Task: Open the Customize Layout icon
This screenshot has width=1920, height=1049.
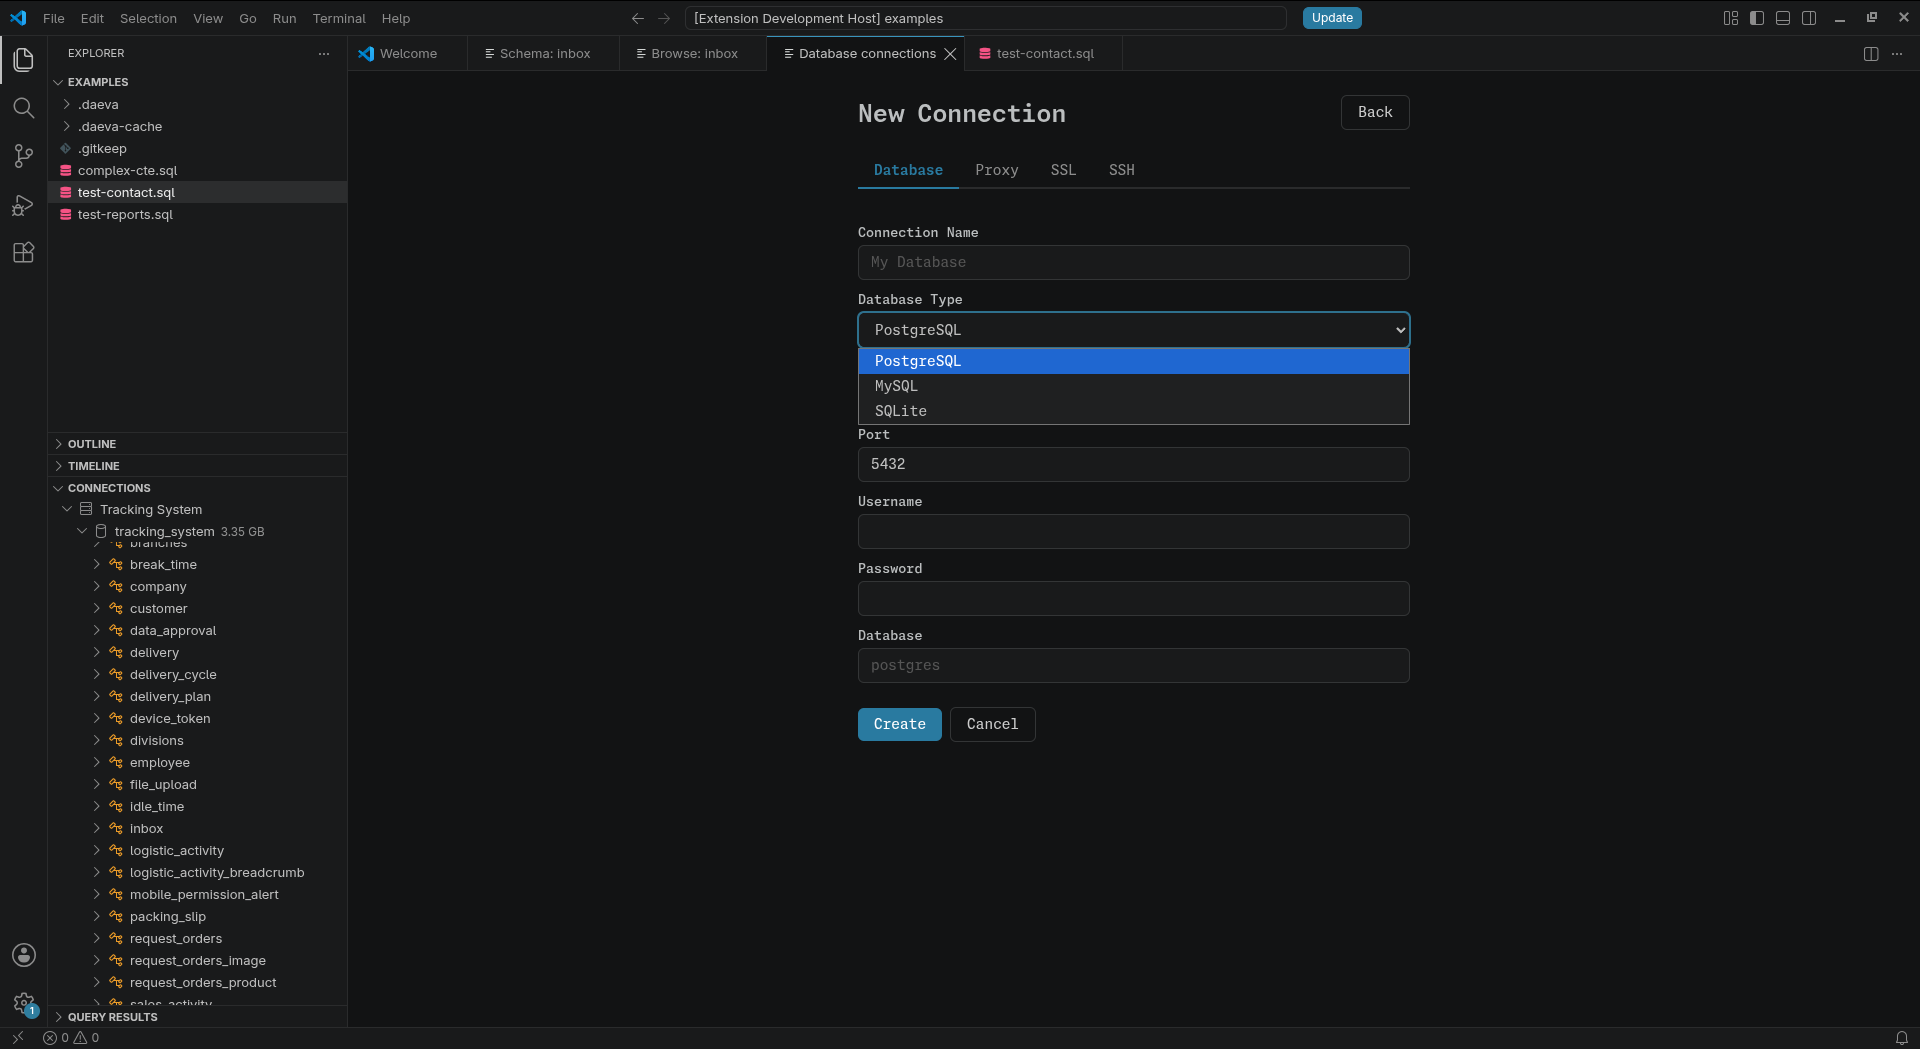Action: coord(1731,18)
